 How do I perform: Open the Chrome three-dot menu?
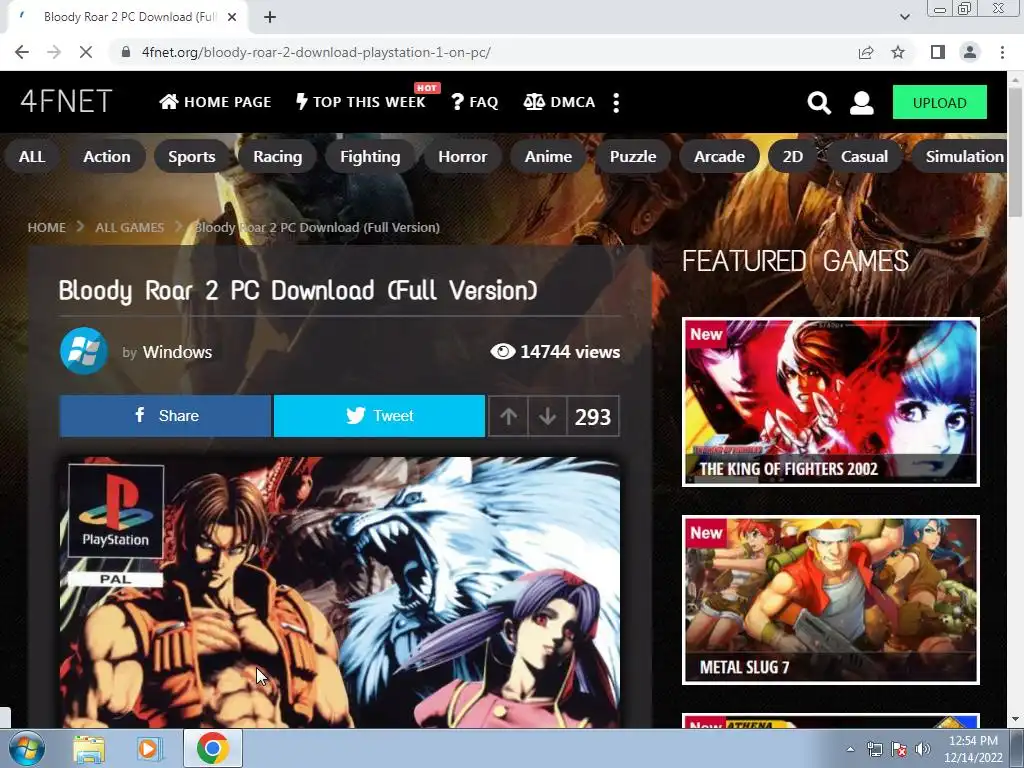tap(1002, 52)
